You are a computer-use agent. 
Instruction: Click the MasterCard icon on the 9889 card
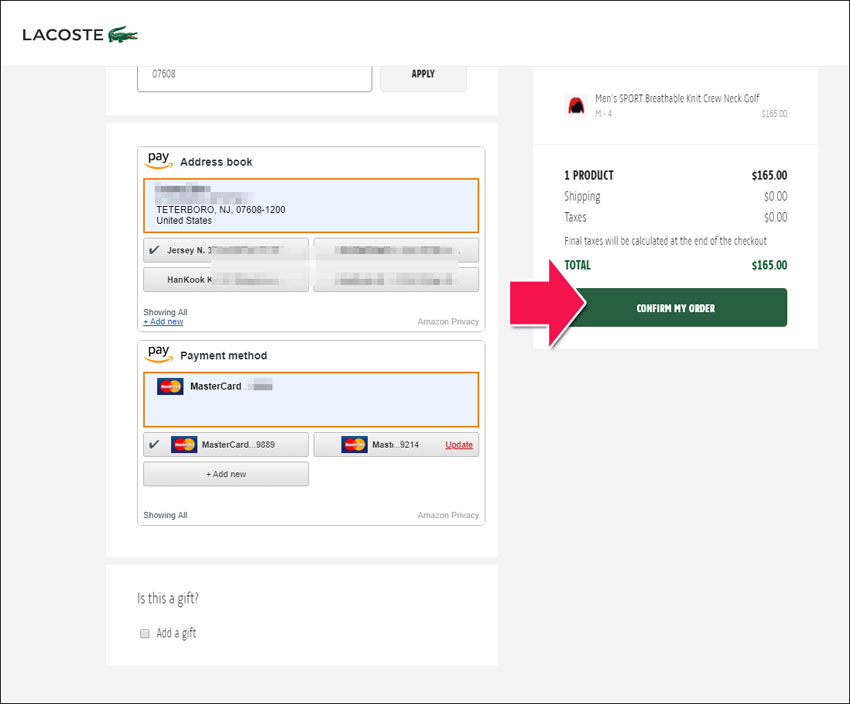point(184,444)
